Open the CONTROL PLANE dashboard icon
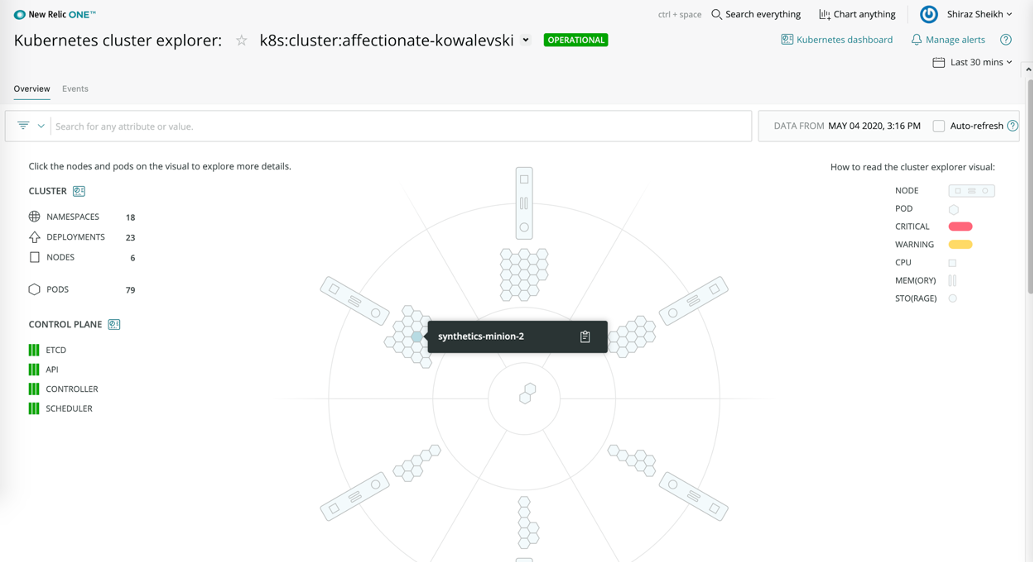Viewport: 1033px width, 562px height. click(x=114, y=324)
